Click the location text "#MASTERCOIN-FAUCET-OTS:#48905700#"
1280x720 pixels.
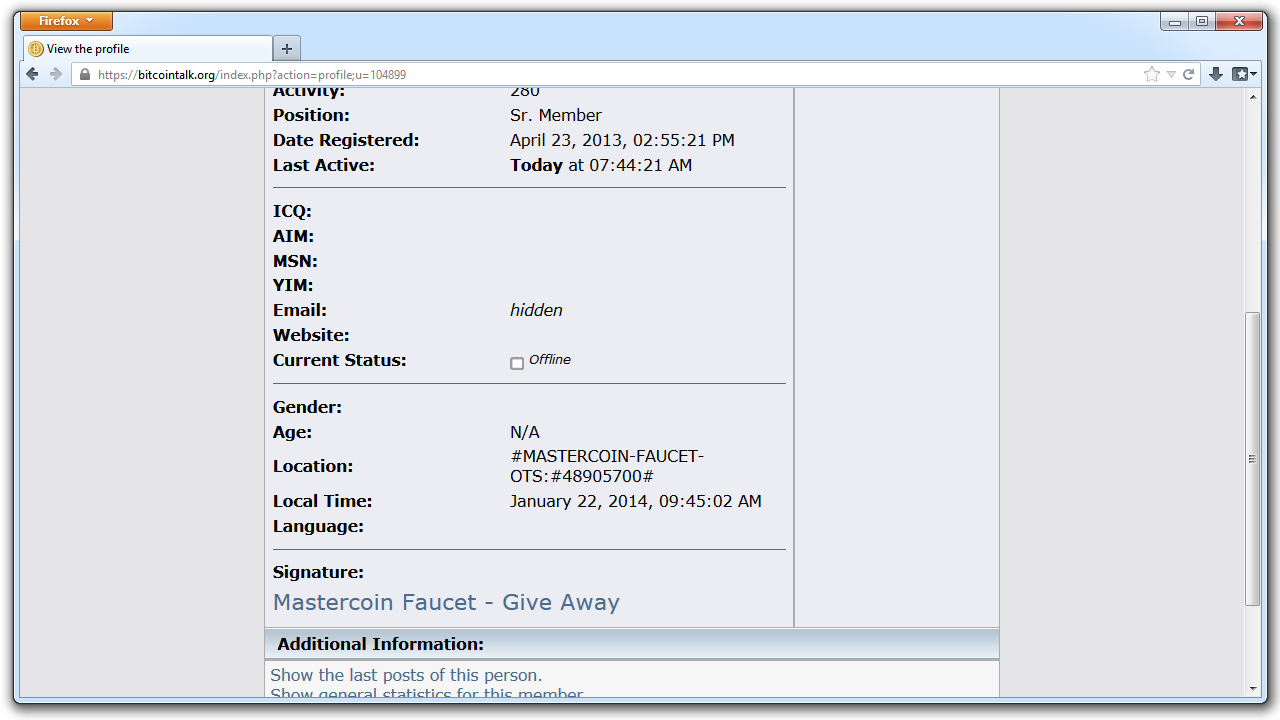607,466
